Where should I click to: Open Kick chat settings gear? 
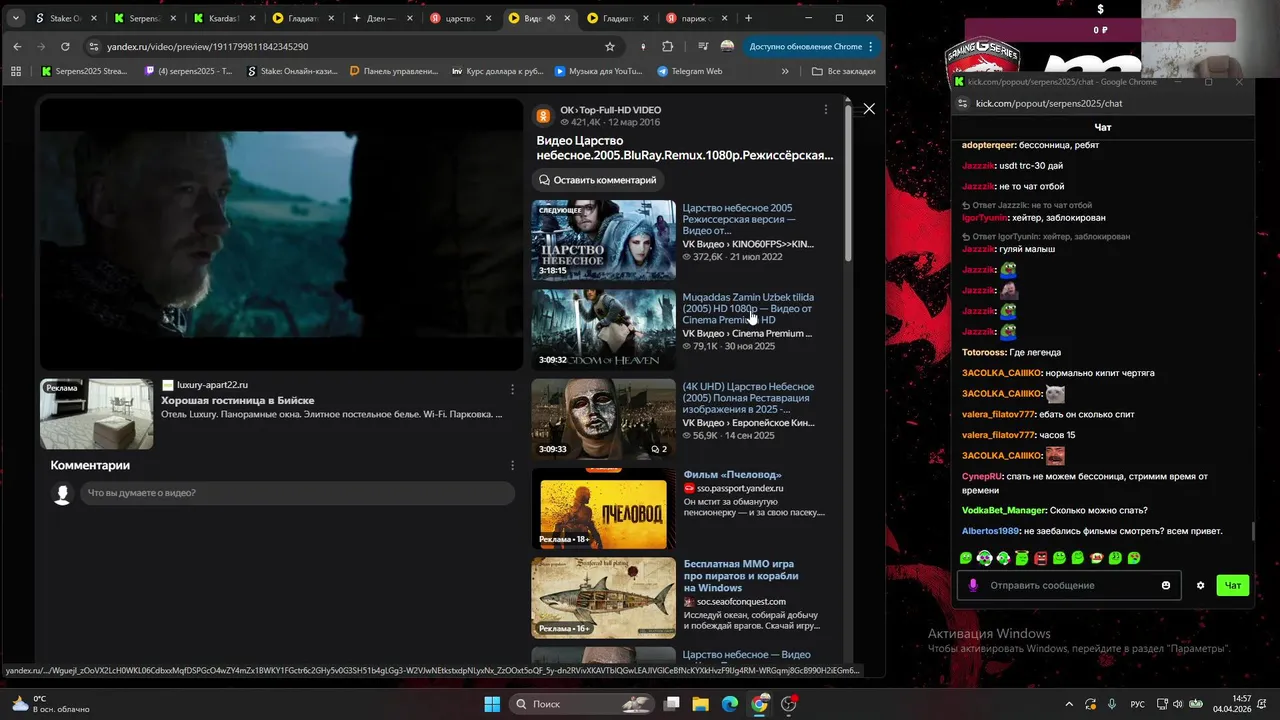point(1200,585)
